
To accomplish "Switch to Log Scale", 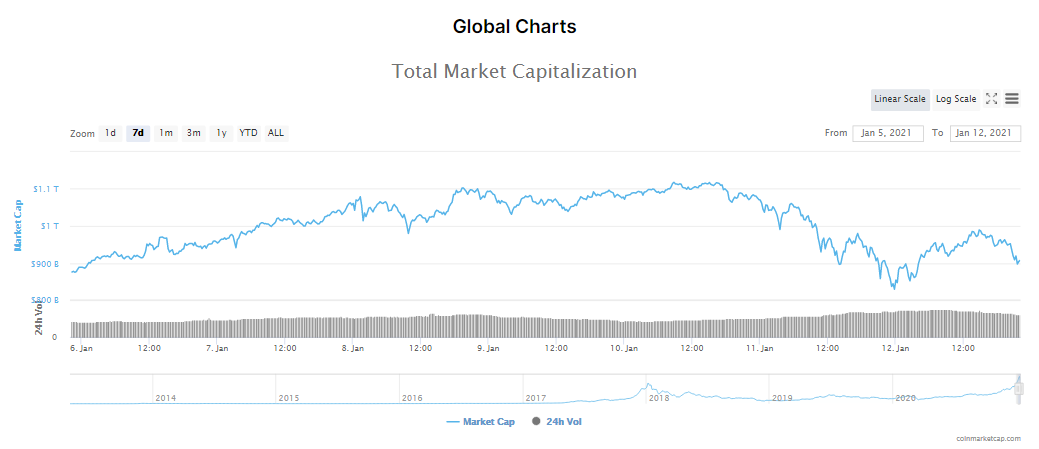I will [956, 99].
